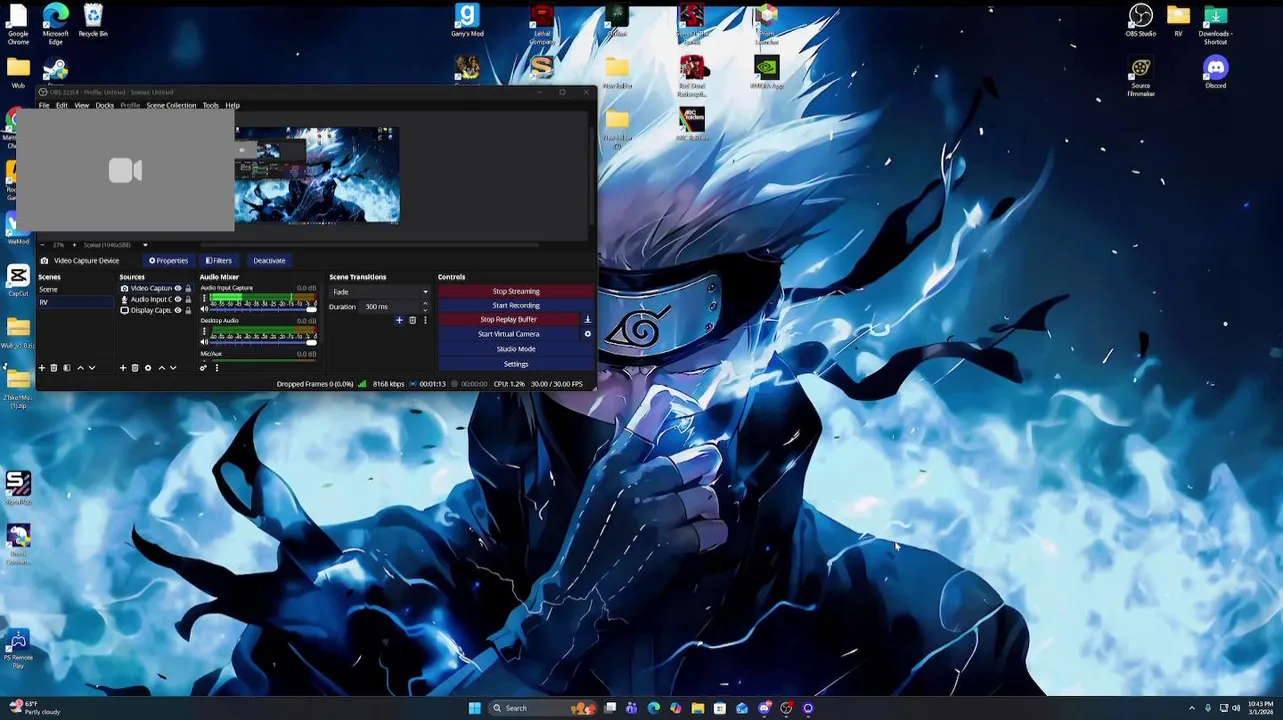Mute Audio Input Capture speaker icon
The height and width of the screenshot is (720, 1283).
click(204, 309)
